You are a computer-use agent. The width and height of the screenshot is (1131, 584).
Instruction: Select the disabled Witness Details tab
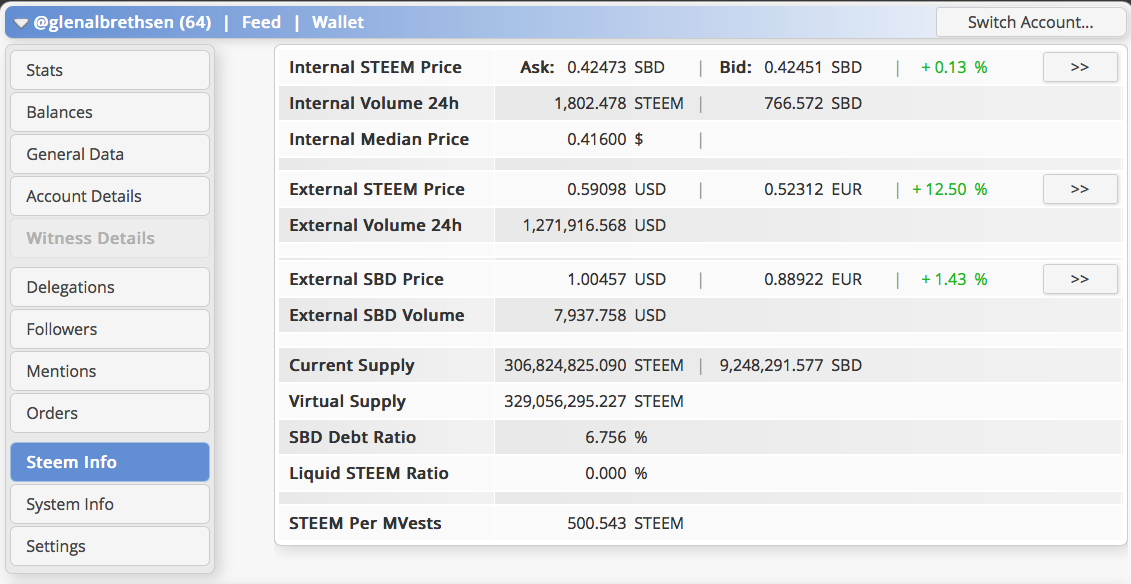coord(110,238)
